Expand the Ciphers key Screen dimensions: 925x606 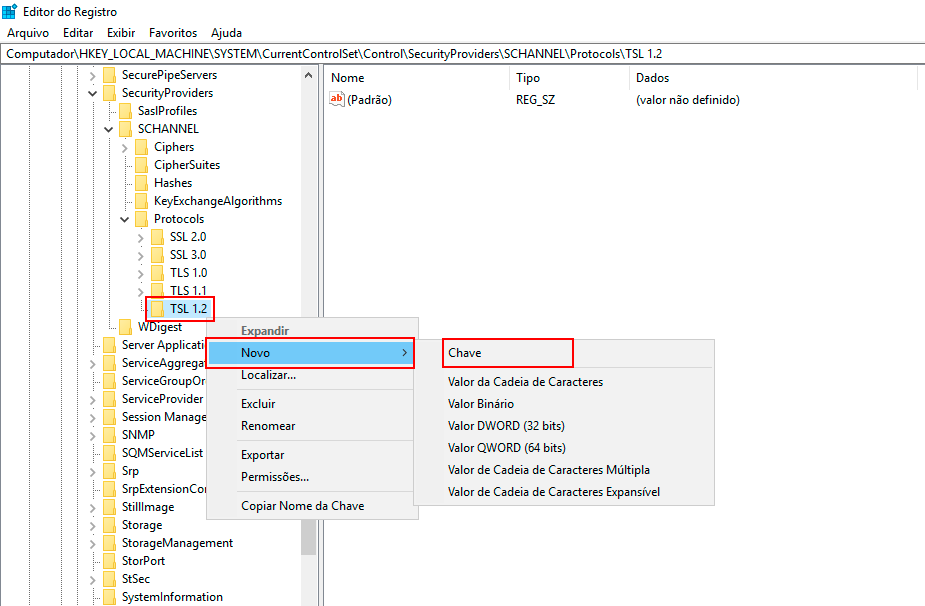(x=124, y=148)
